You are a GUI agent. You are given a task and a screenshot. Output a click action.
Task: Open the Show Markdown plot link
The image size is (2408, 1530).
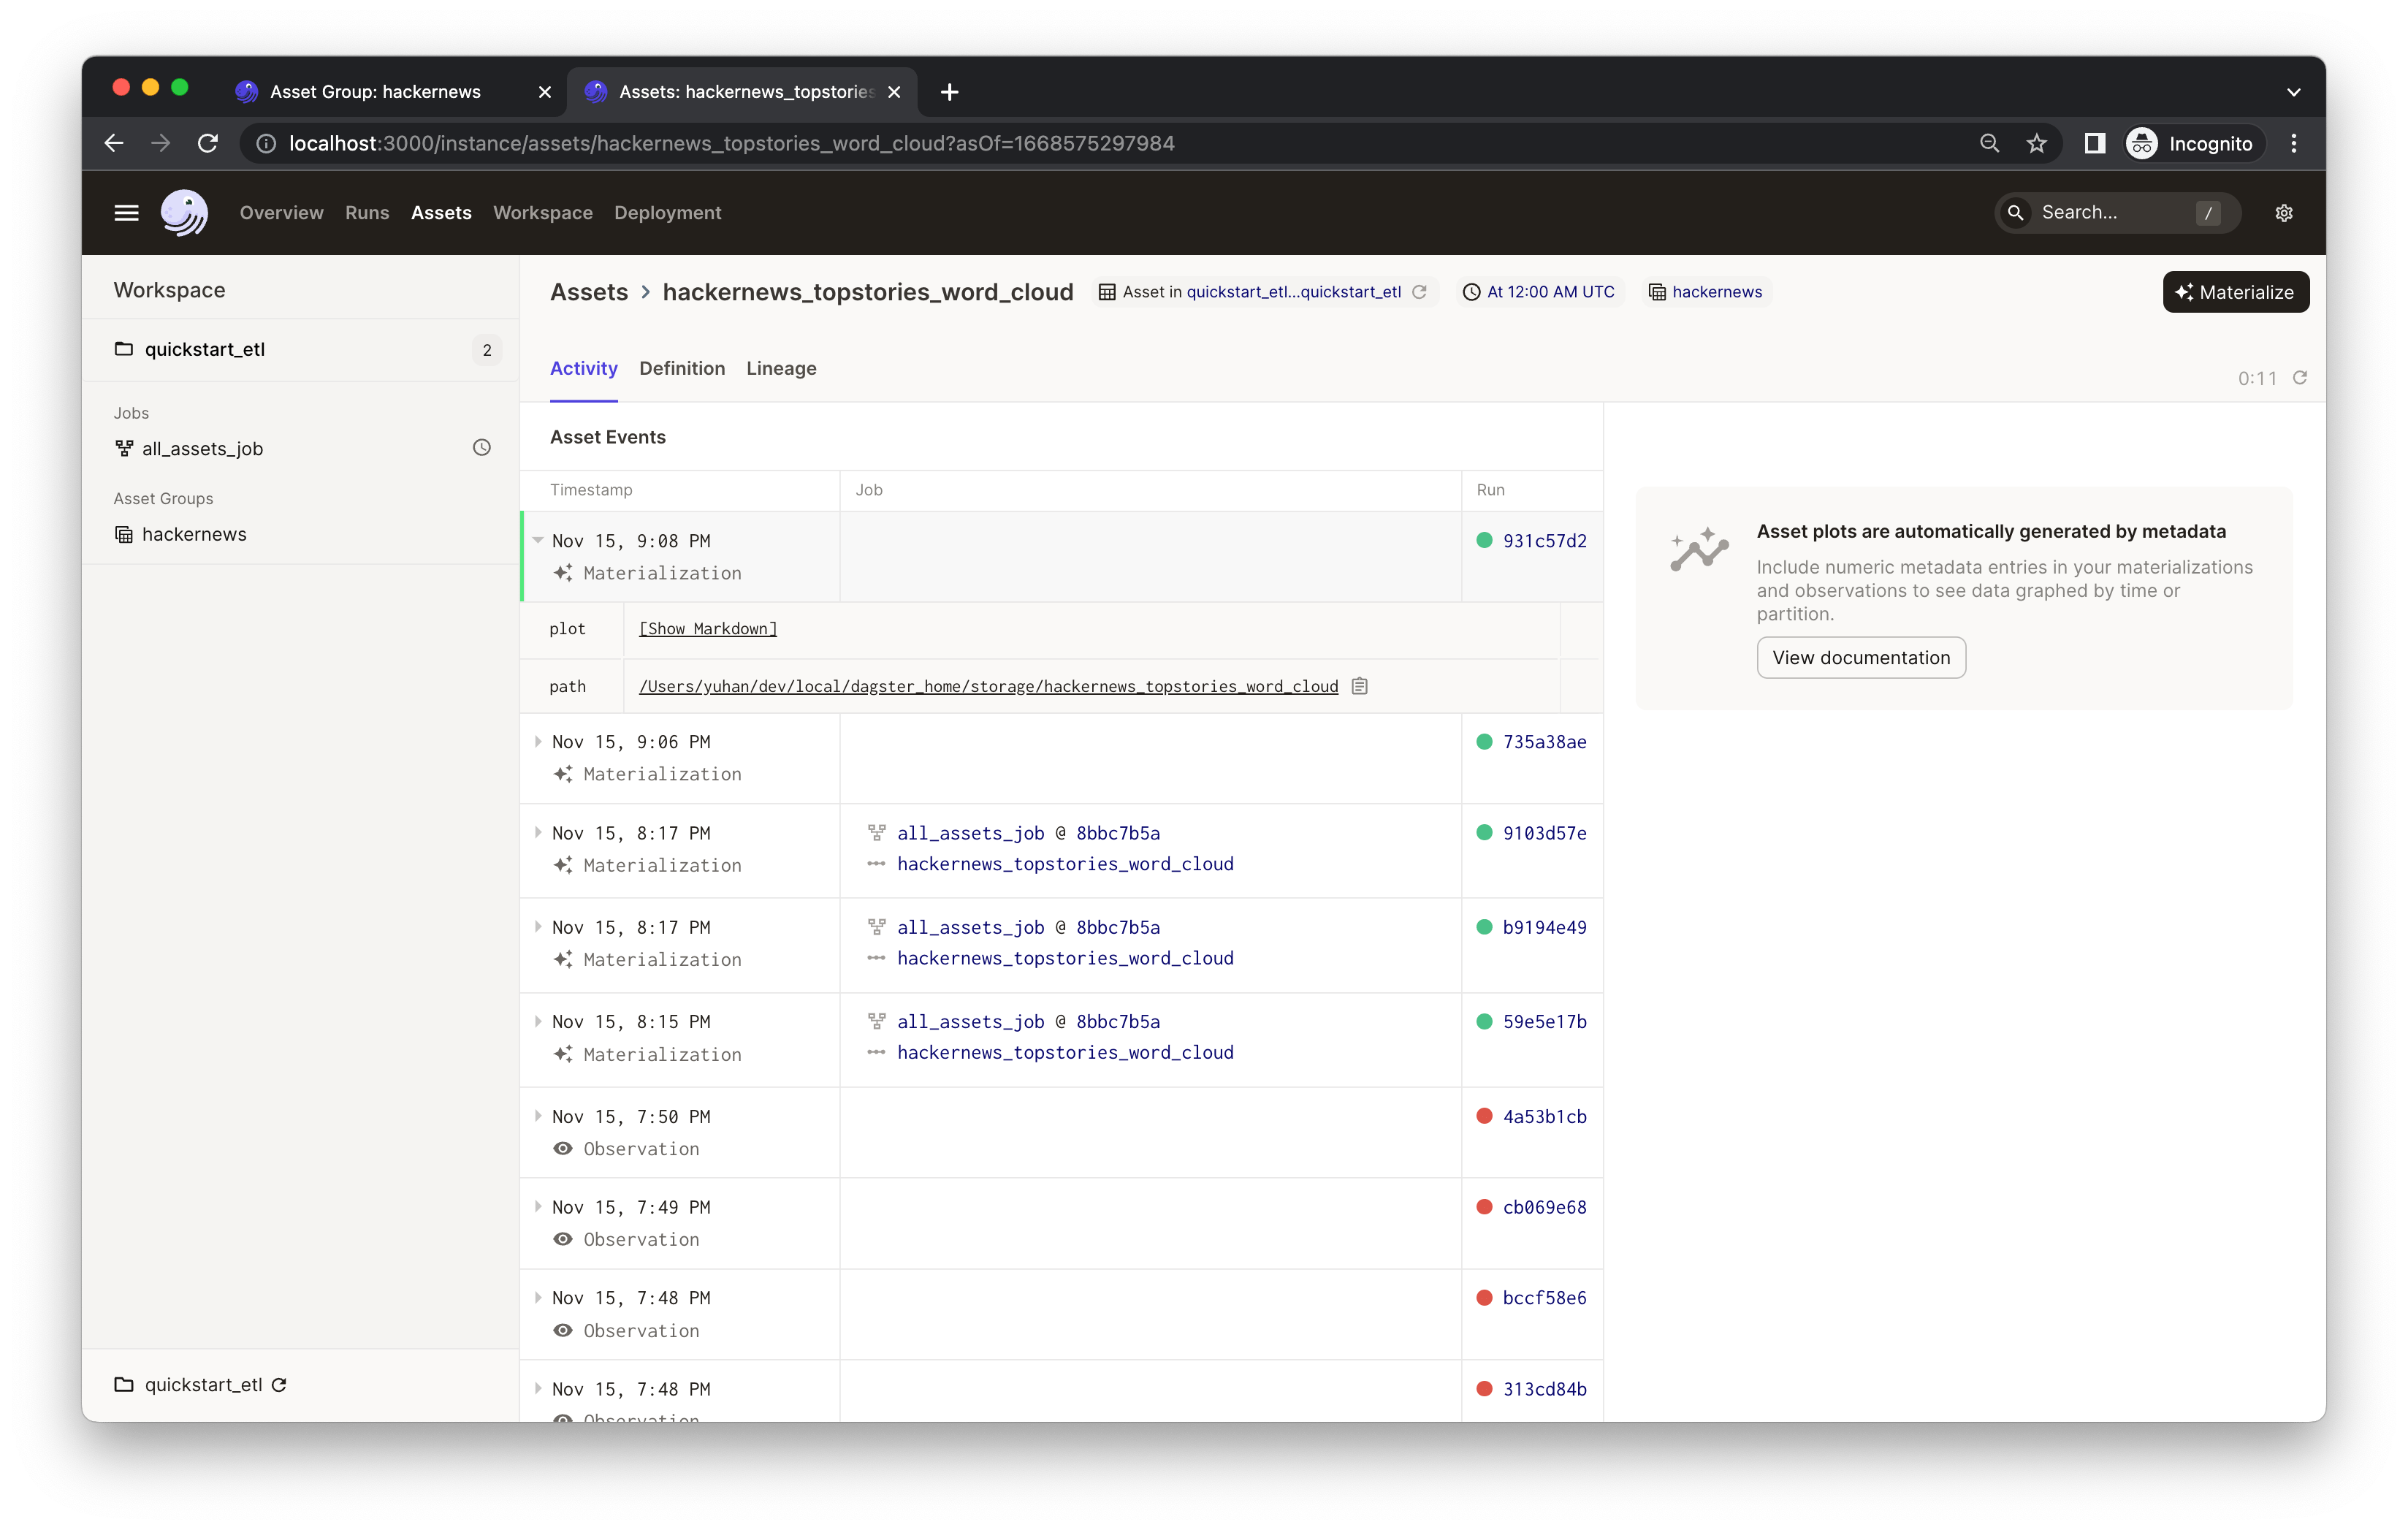click(x=707, y=629)
